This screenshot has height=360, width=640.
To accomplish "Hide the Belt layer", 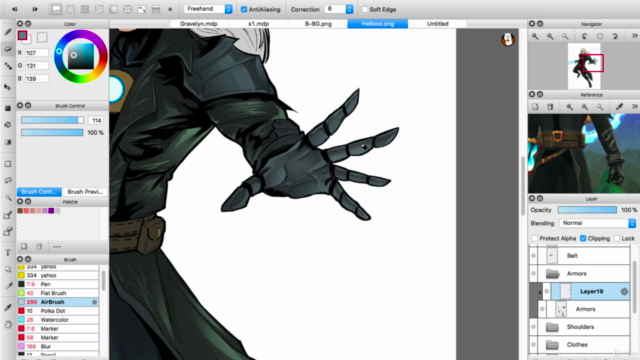I will [x=533, y=256].
